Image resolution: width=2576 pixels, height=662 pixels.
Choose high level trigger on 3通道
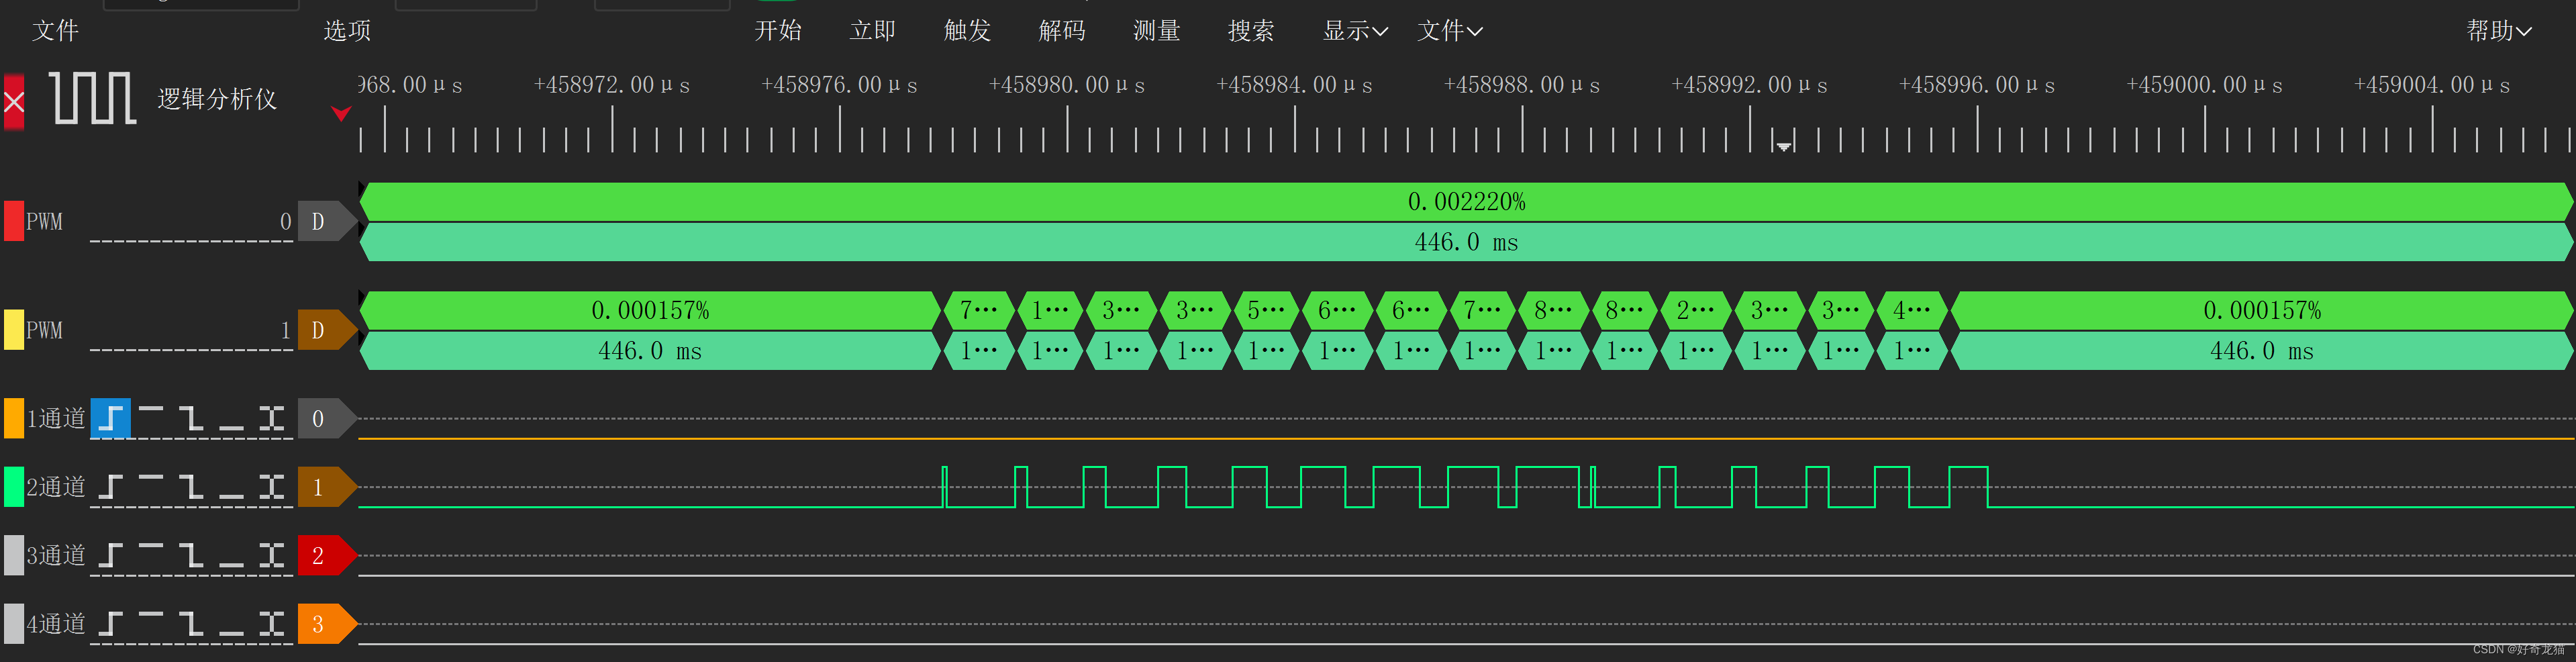[152, 556]
